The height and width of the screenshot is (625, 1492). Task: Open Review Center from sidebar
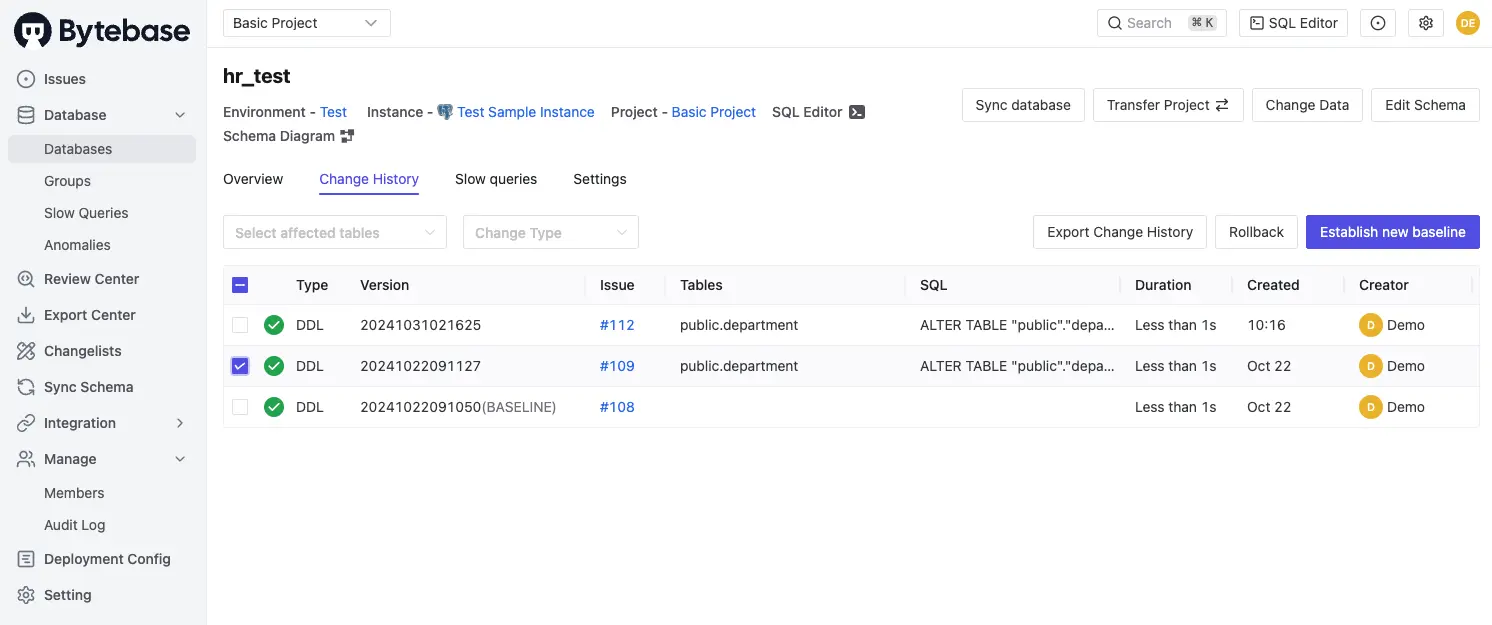(91, 279)
